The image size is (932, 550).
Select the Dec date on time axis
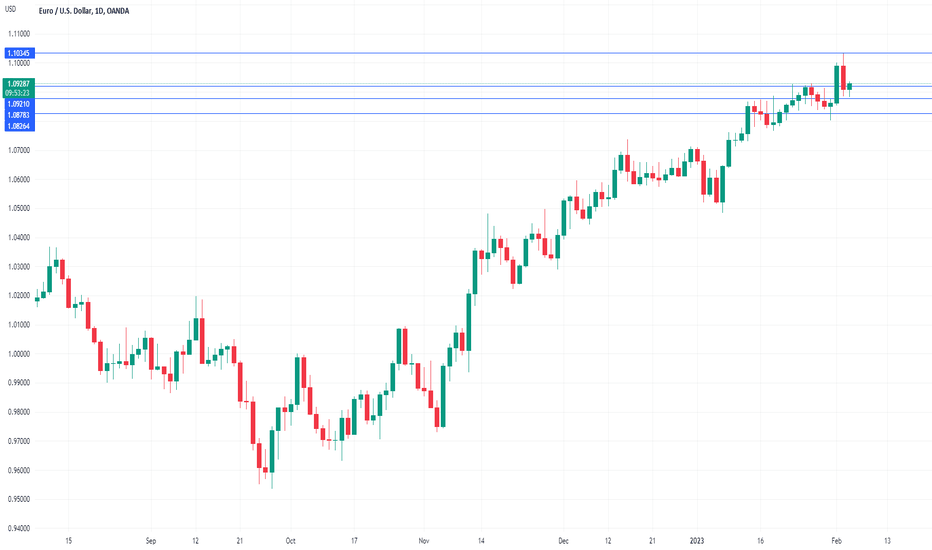click(x=563, y=541)
